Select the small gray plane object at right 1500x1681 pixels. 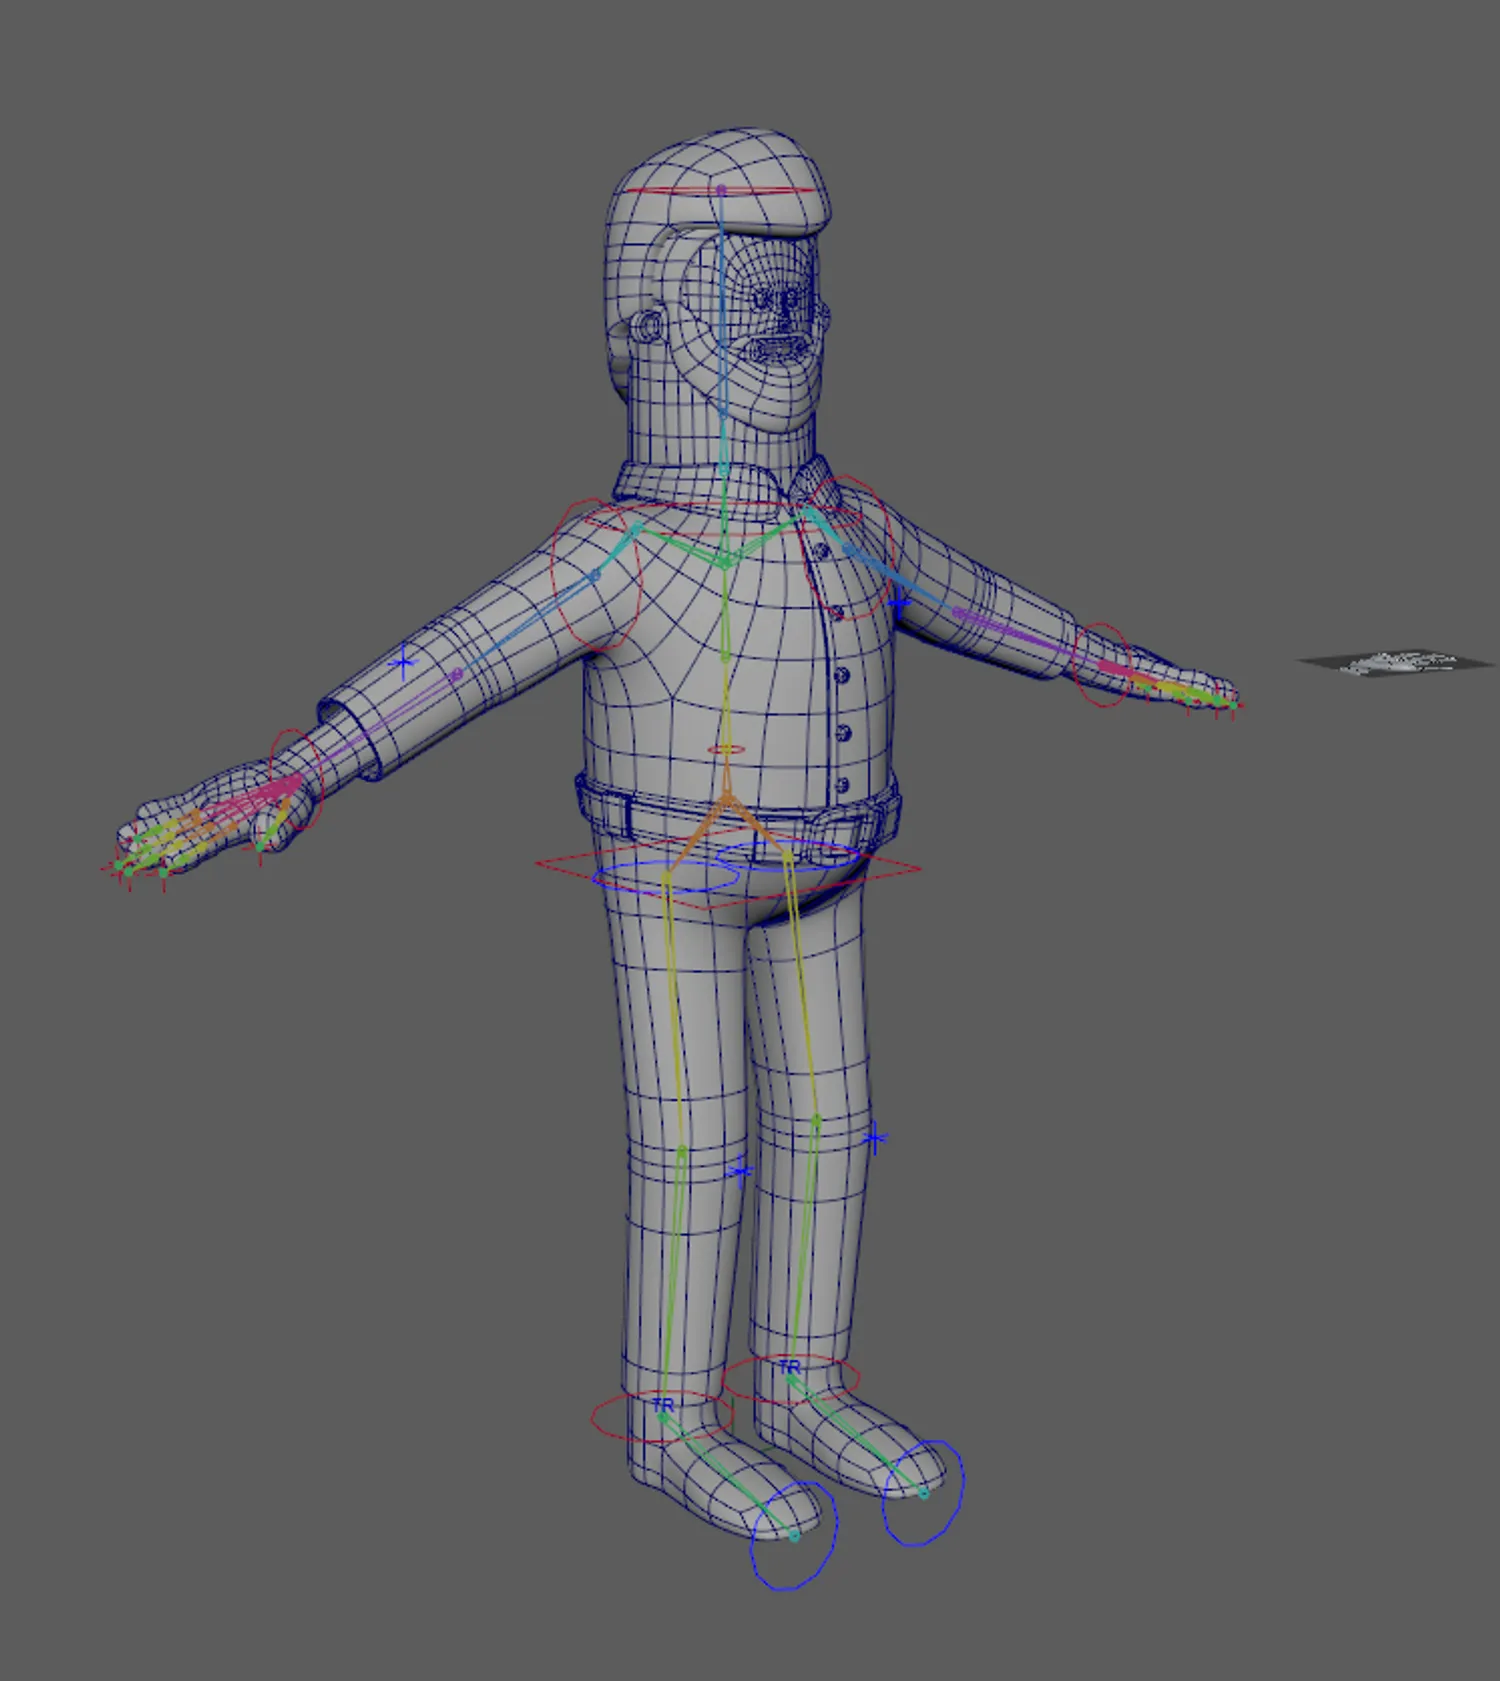coord(1397,662)
